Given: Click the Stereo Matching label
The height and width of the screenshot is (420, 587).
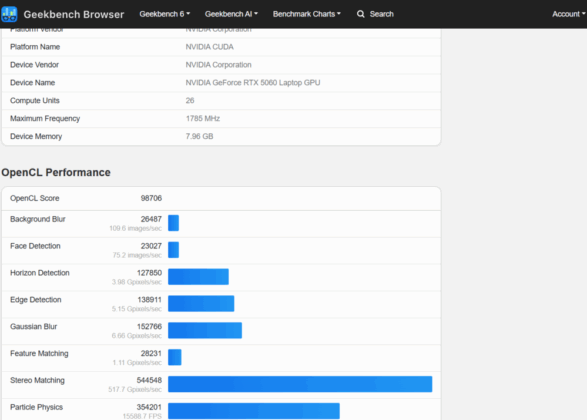Looking at the screenshot, I should (37, 380).
